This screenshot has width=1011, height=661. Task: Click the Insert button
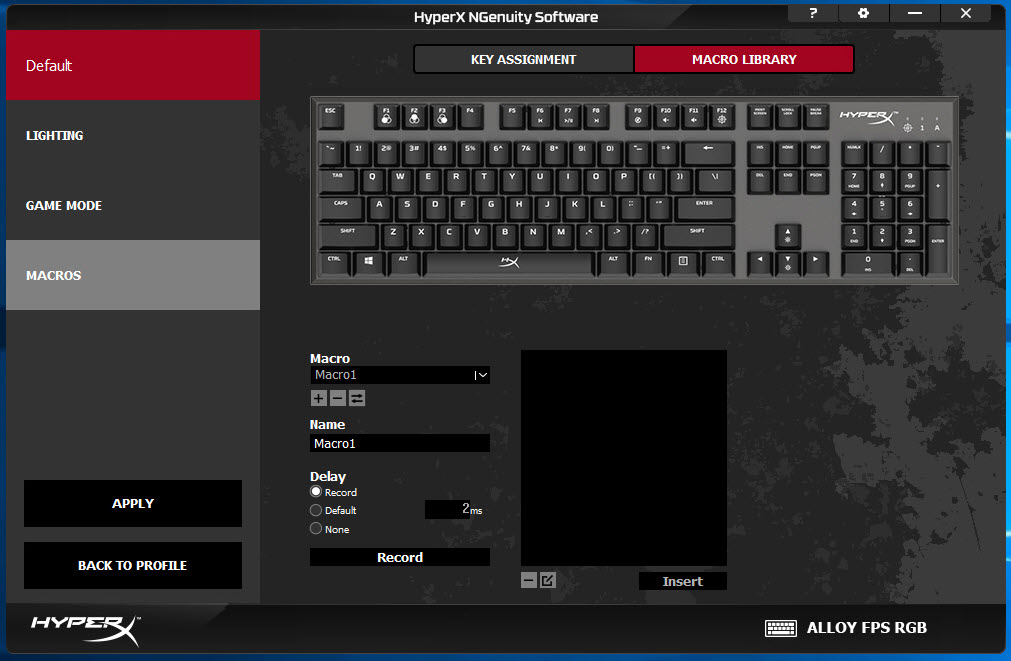[x=683, y=581]
